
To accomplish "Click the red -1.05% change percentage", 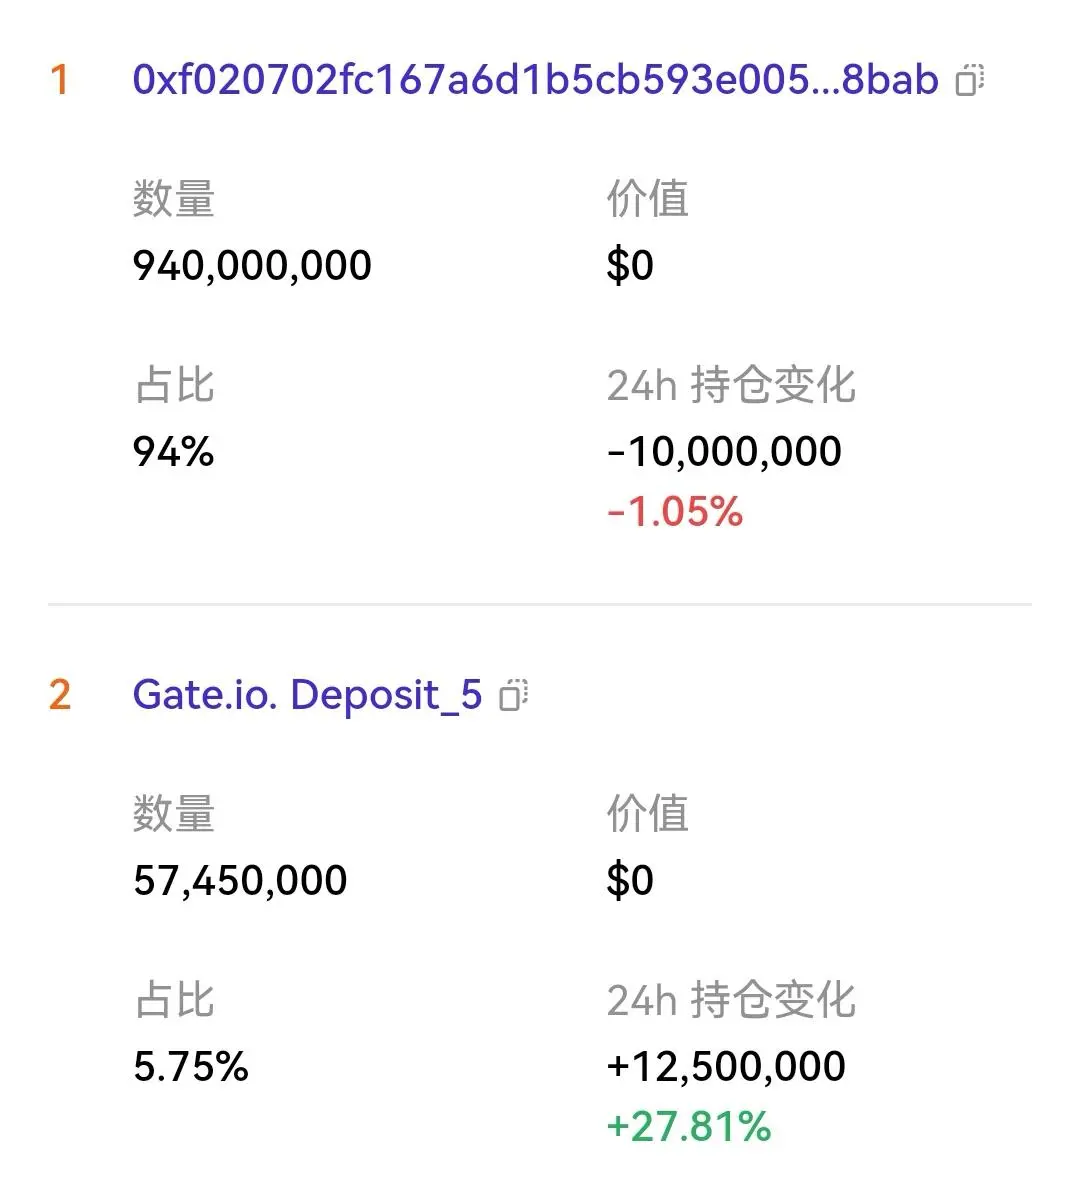I will click(x=675, y=512).
